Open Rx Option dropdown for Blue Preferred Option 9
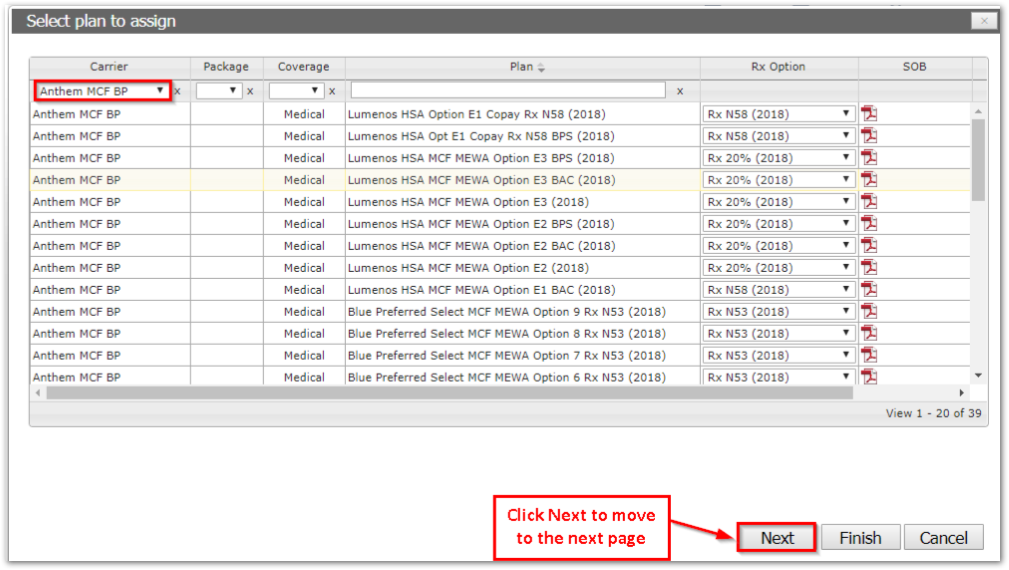 click(x=779, y=311)
